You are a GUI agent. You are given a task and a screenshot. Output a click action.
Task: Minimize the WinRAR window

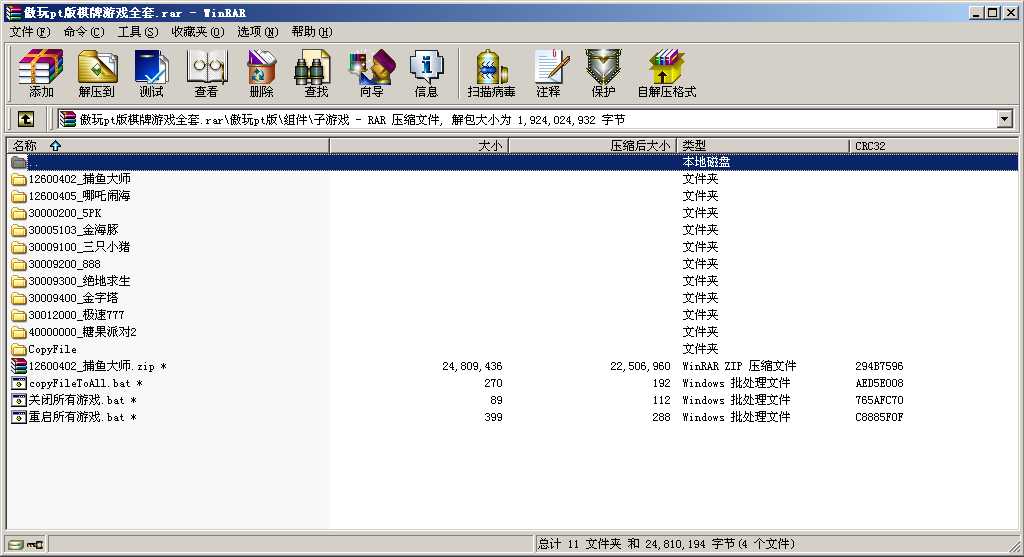point(976,12)
